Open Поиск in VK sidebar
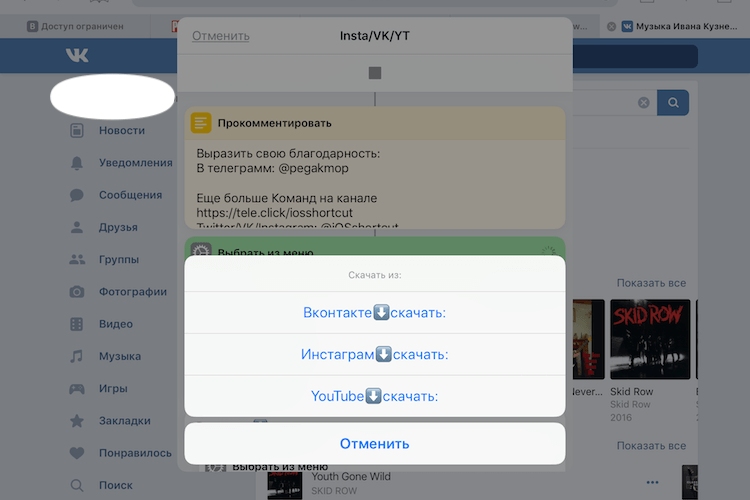Screen dimensions: 750x500 [x=115, y=485]
